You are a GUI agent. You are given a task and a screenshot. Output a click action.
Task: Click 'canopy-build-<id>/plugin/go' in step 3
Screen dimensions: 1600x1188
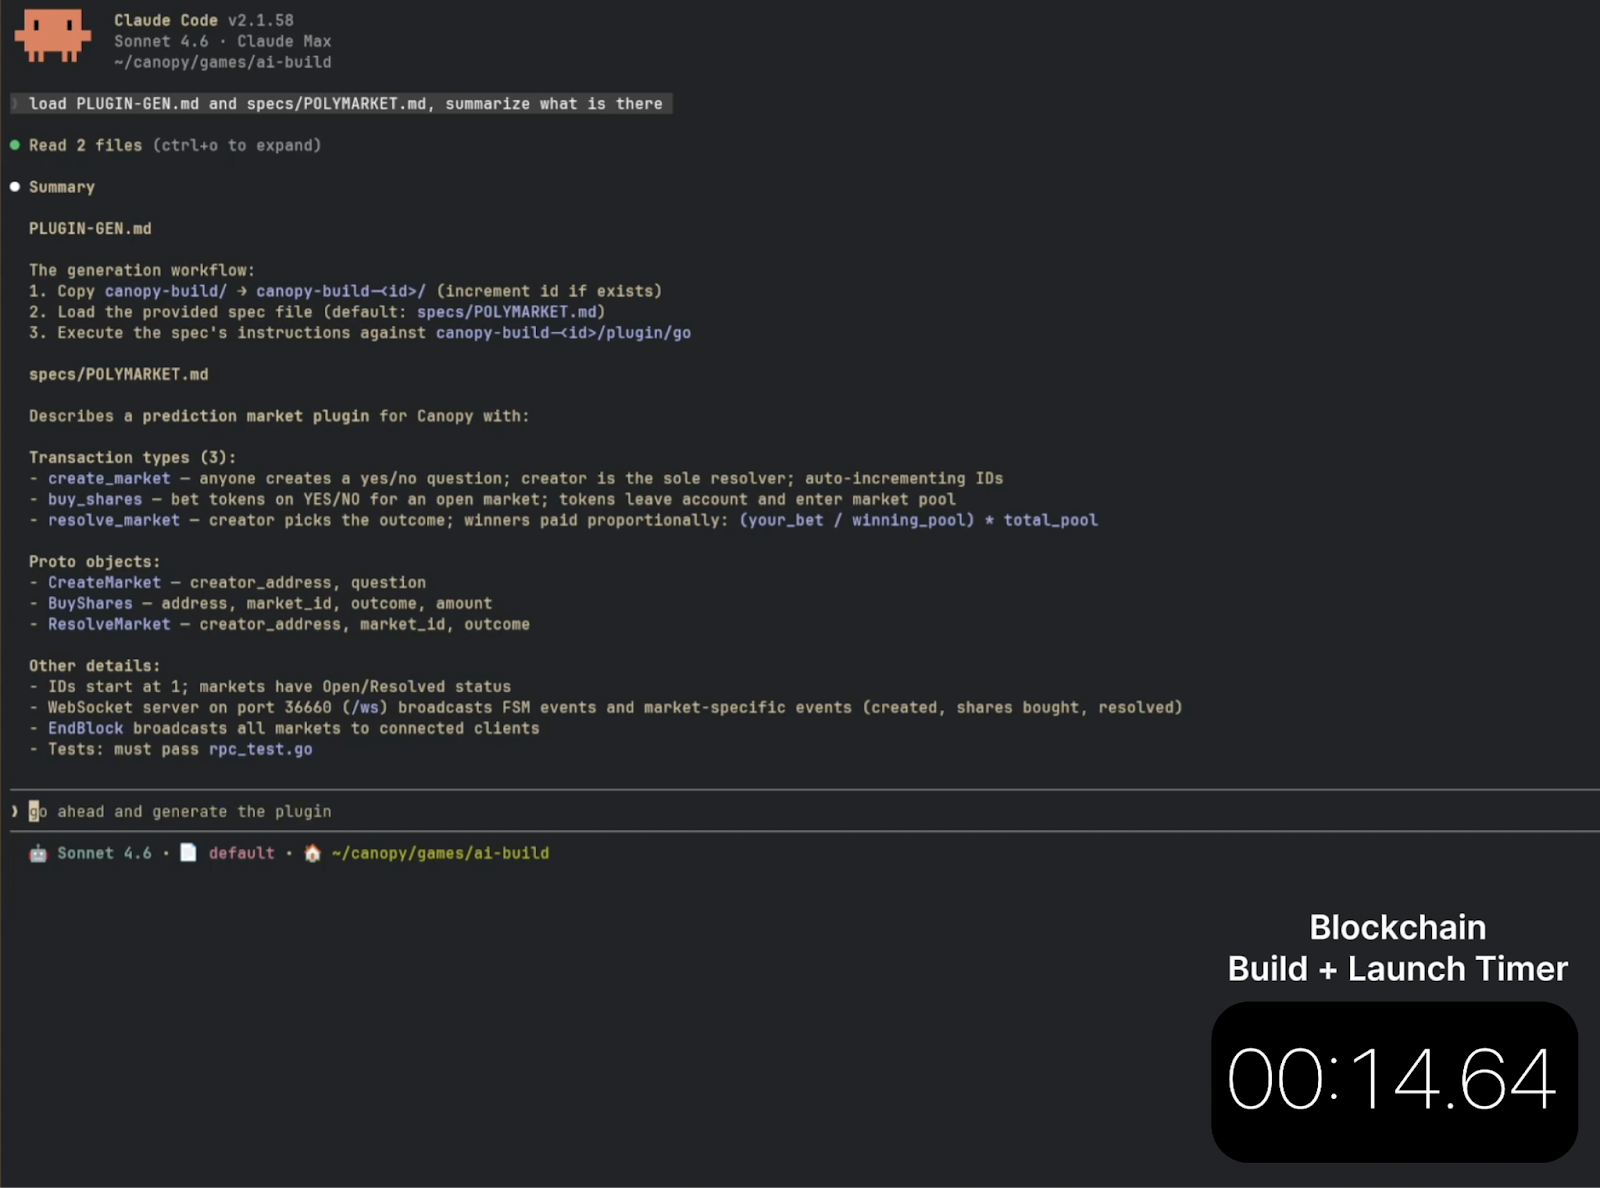point(563,333)
